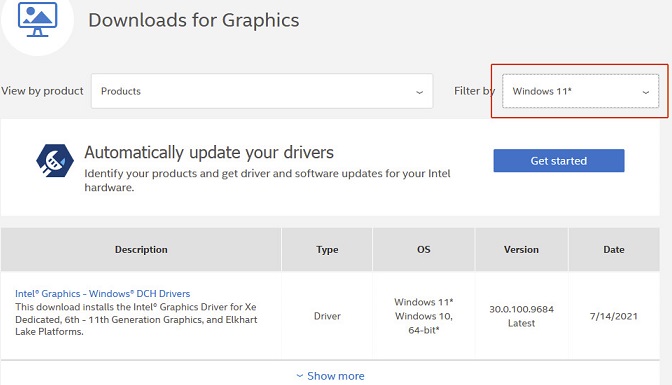
Task: Click the Description column header
Action: tap(141, 250)
